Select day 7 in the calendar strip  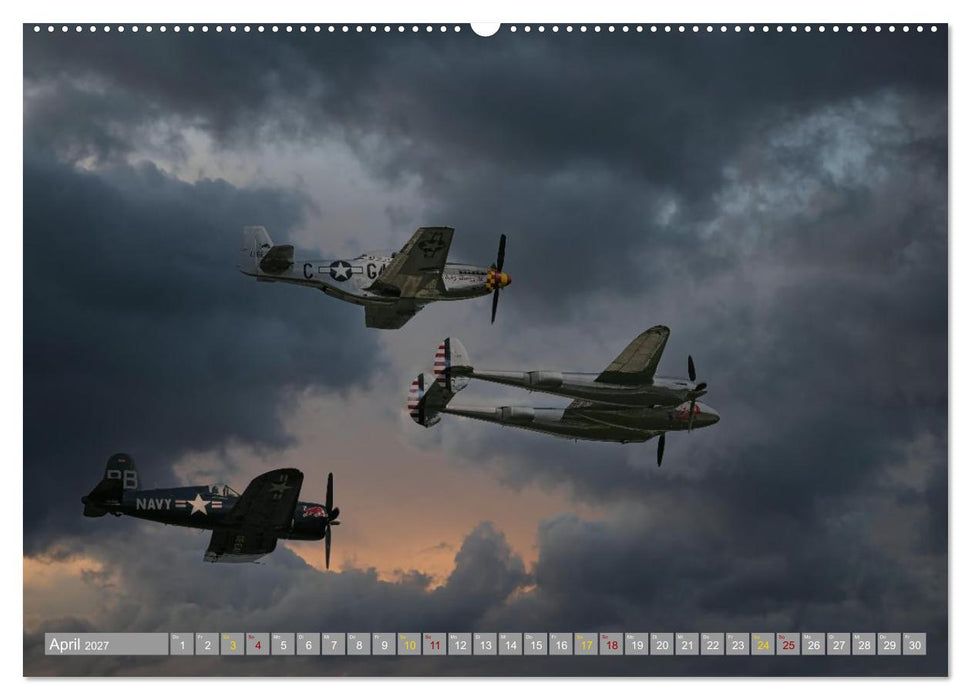coord(334,644)
